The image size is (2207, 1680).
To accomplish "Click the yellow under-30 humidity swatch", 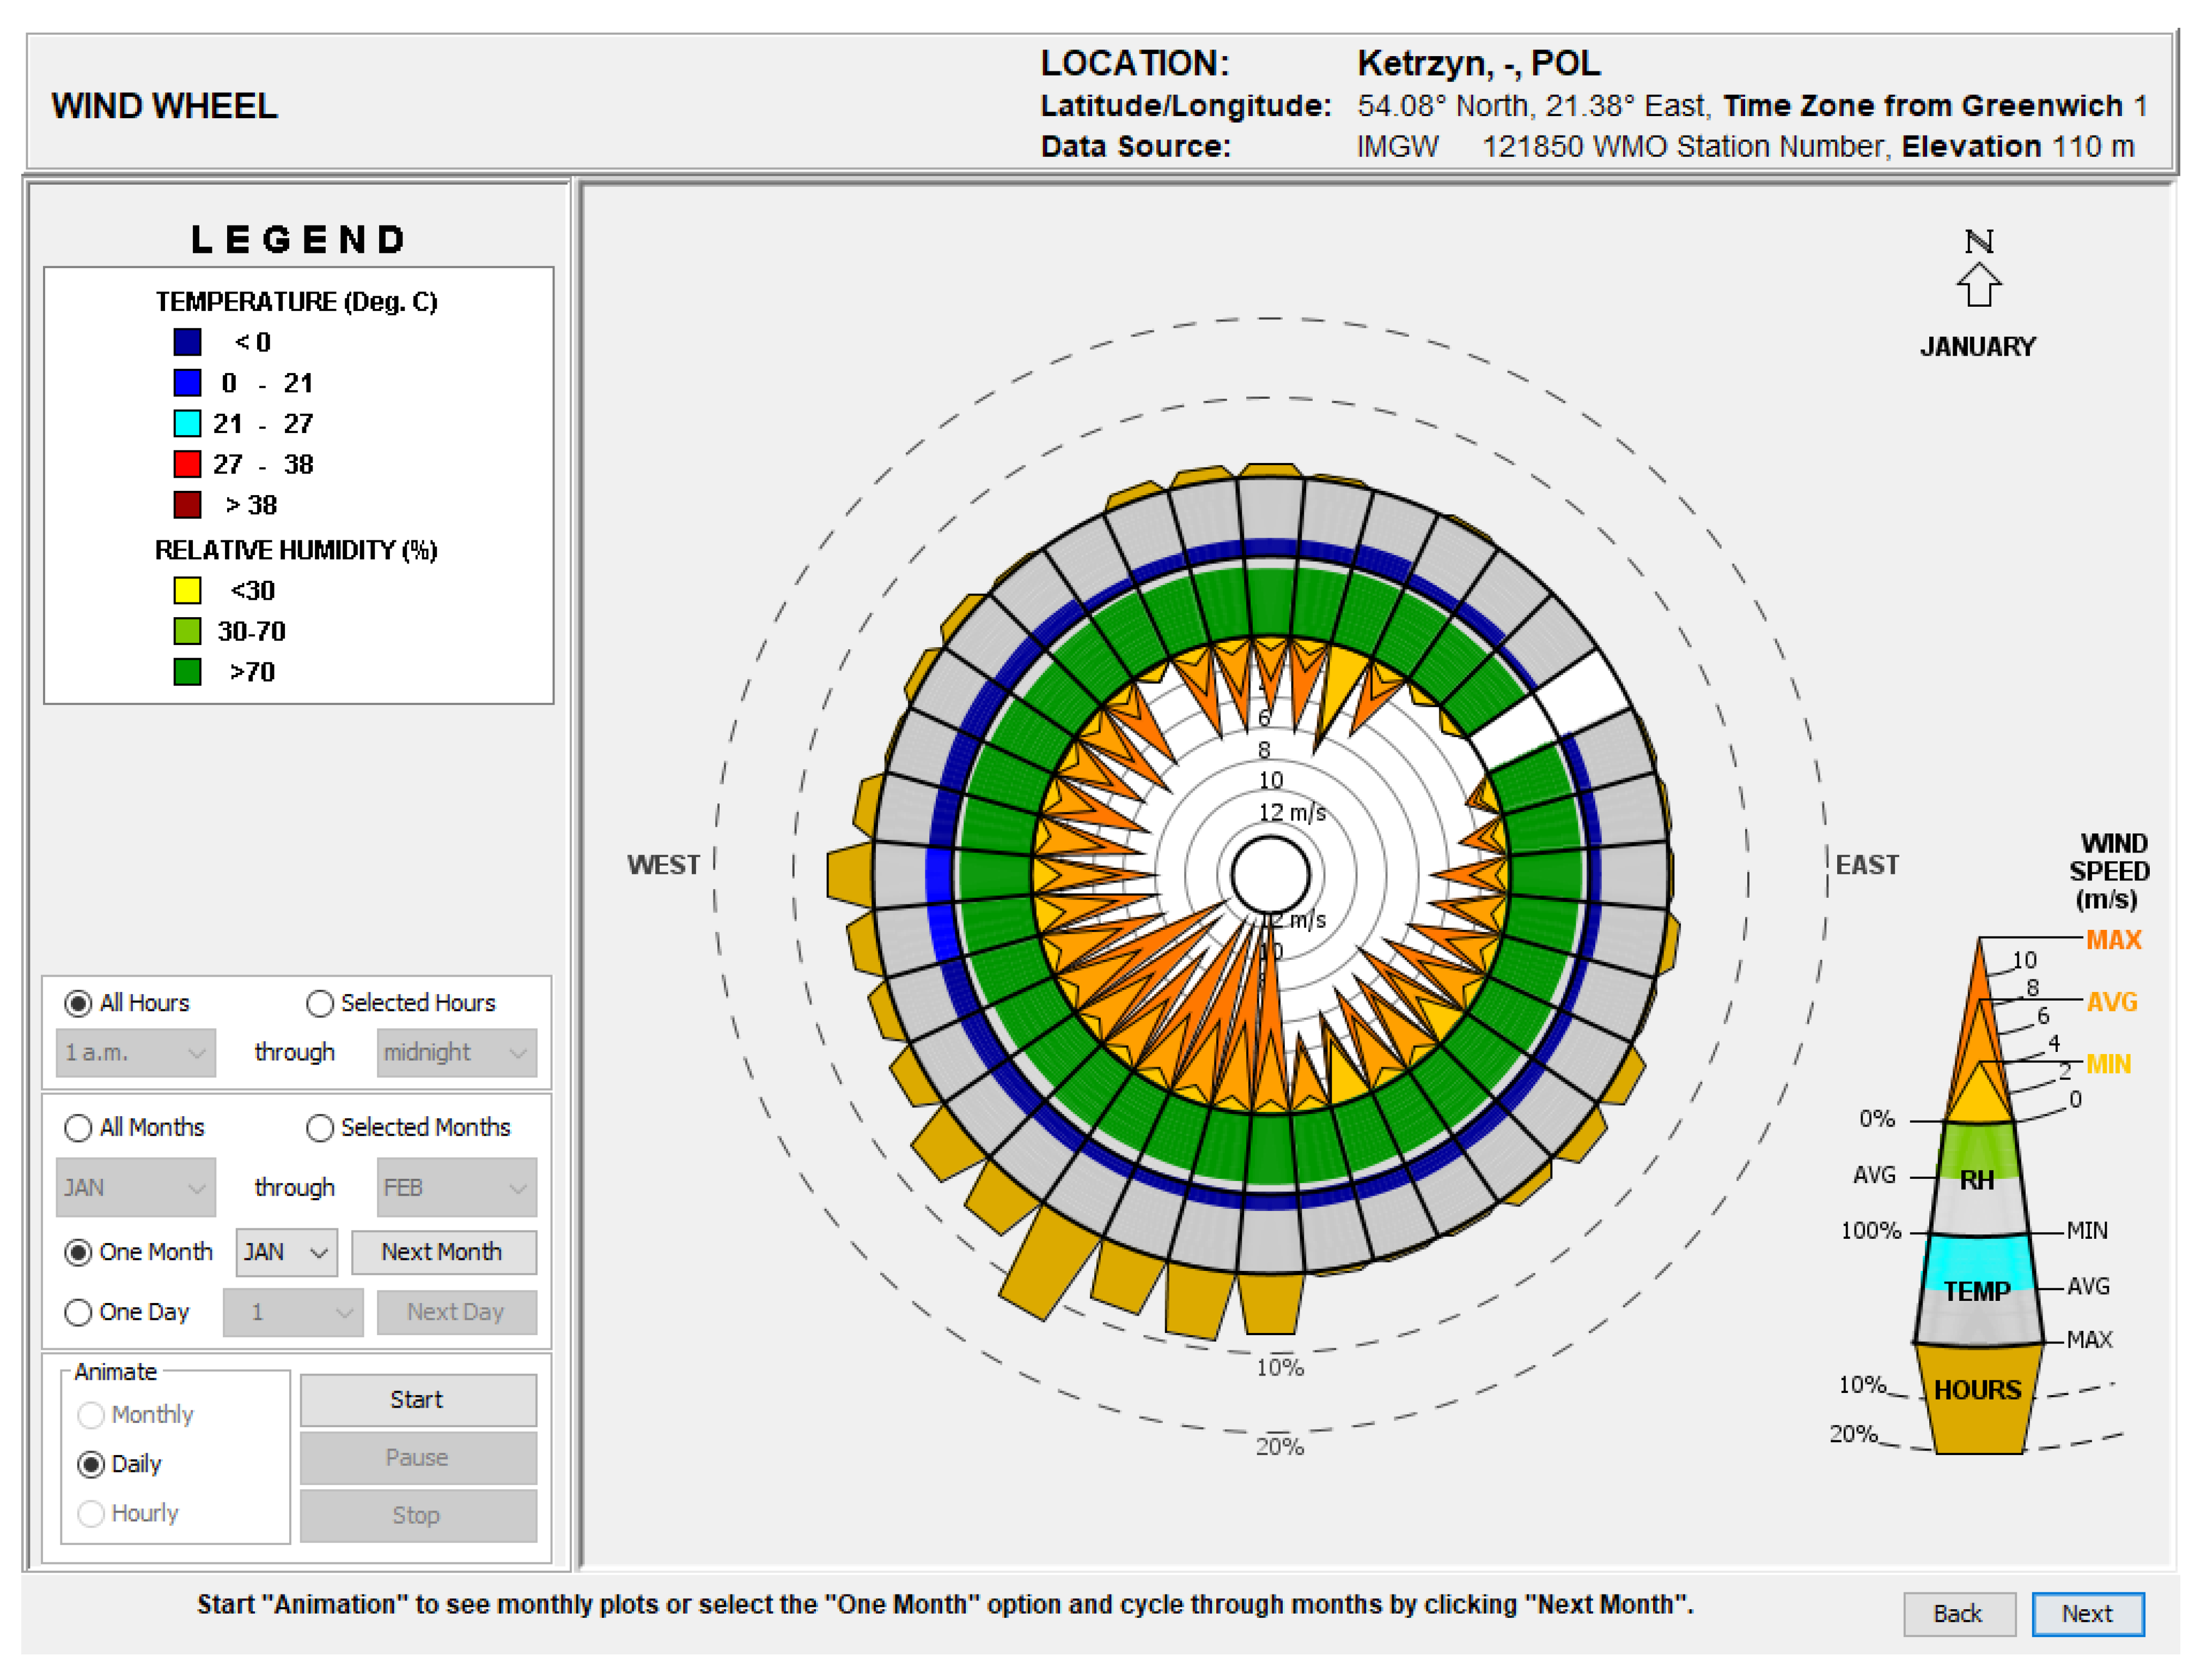I will 187,591.
